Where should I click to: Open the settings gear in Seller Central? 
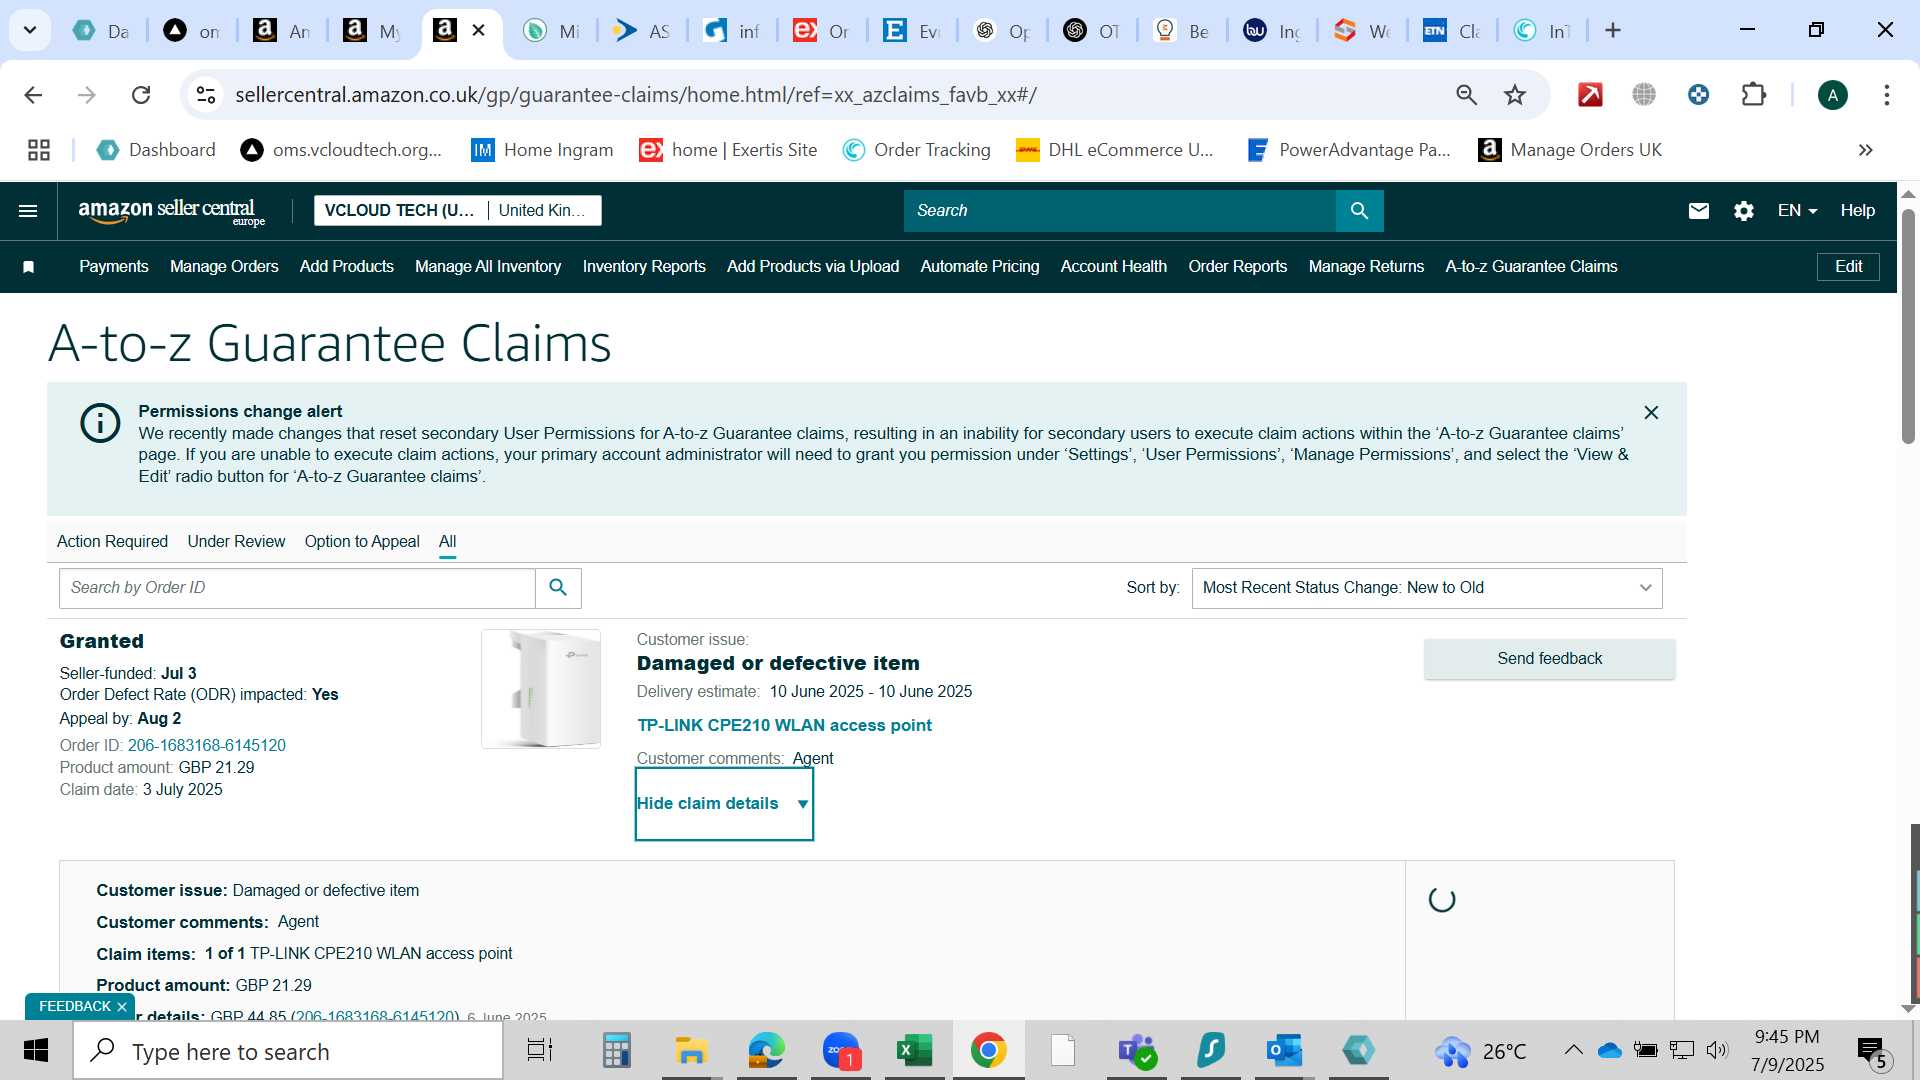(1744, 211)
